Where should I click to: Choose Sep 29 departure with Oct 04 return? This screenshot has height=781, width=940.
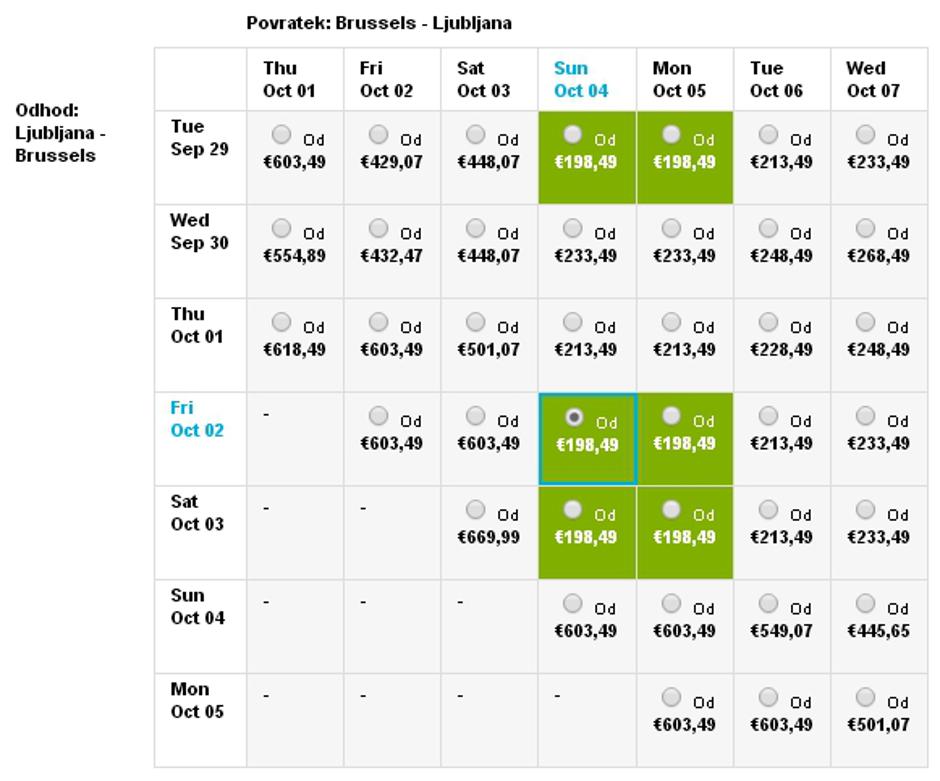click(x=573, y=134)
